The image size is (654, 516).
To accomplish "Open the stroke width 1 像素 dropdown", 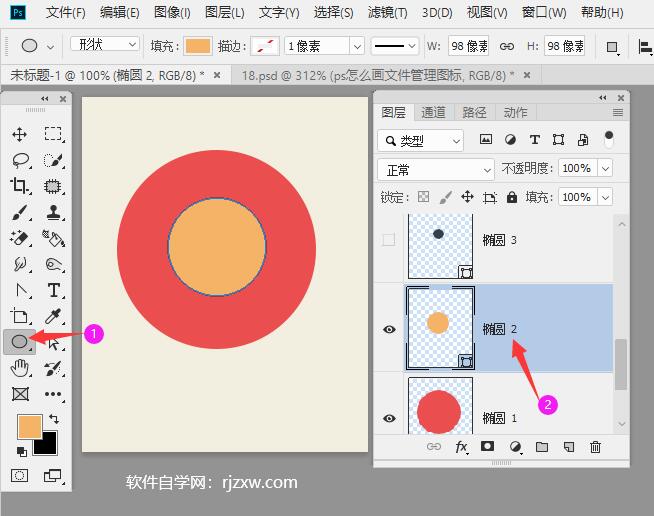I will (357, 46).
